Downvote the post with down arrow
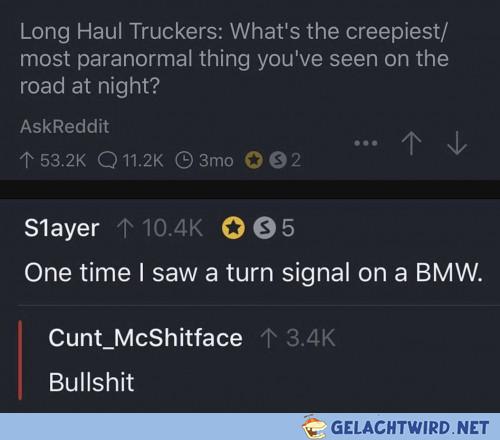The width and height of the screenshot is (500, 440). pyautogui.click(x=457, y=143)
